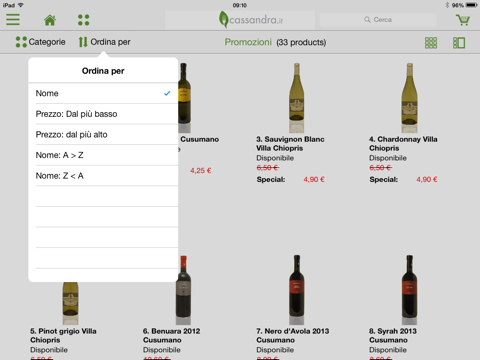Open the shopping cart icon

pos(463,20)
